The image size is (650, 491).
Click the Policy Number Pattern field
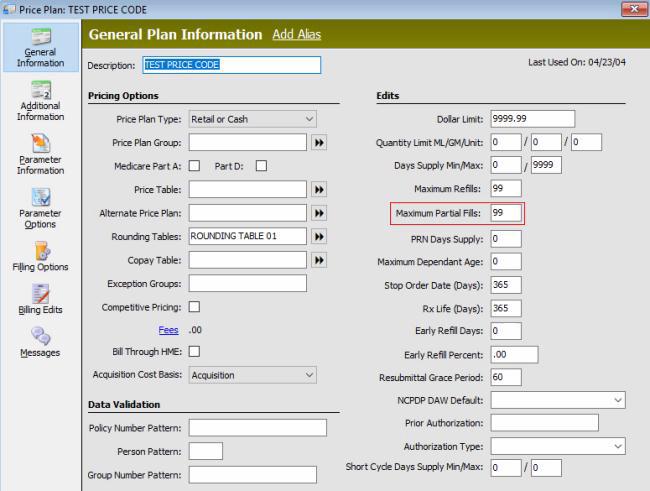258,428
